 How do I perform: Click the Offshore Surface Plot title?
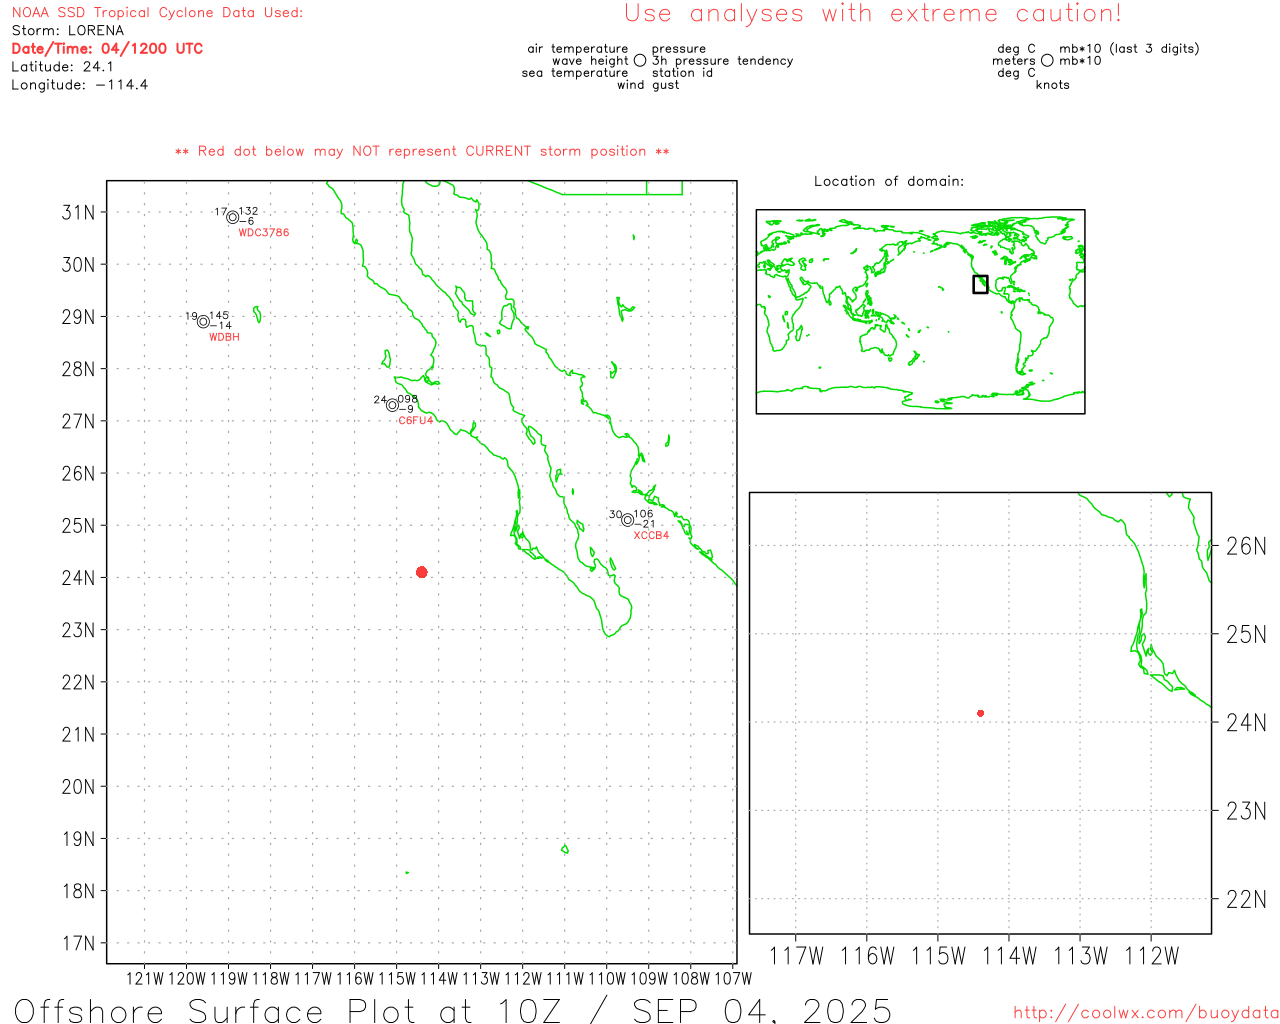(453, 1010)
